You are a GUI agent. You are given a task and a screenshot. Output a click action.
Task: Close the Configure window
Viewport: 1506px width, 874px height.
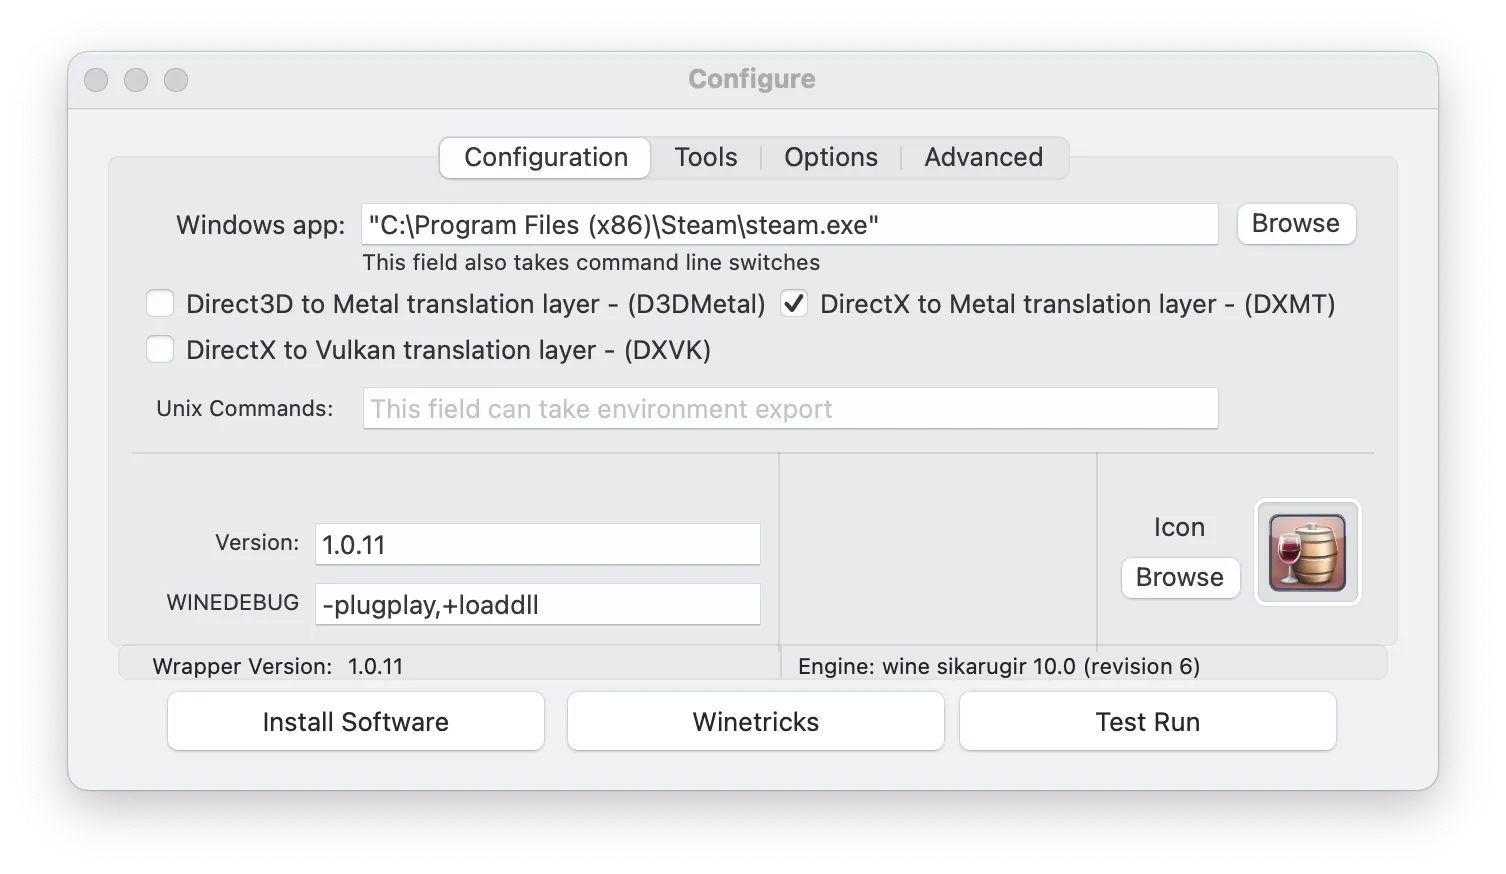pyautogui.click(x=96, y=80)
